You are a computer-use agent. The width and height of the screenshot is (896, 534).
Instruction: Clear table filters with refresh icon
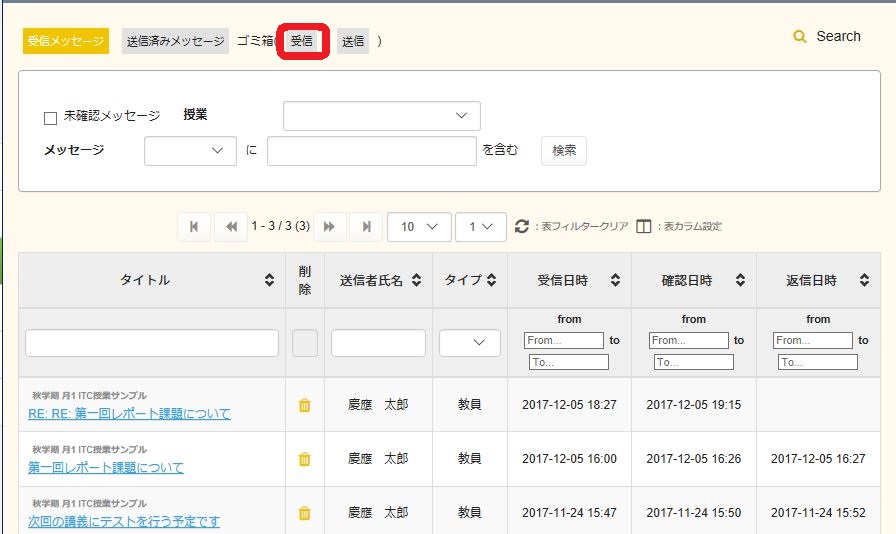point(521,227)
